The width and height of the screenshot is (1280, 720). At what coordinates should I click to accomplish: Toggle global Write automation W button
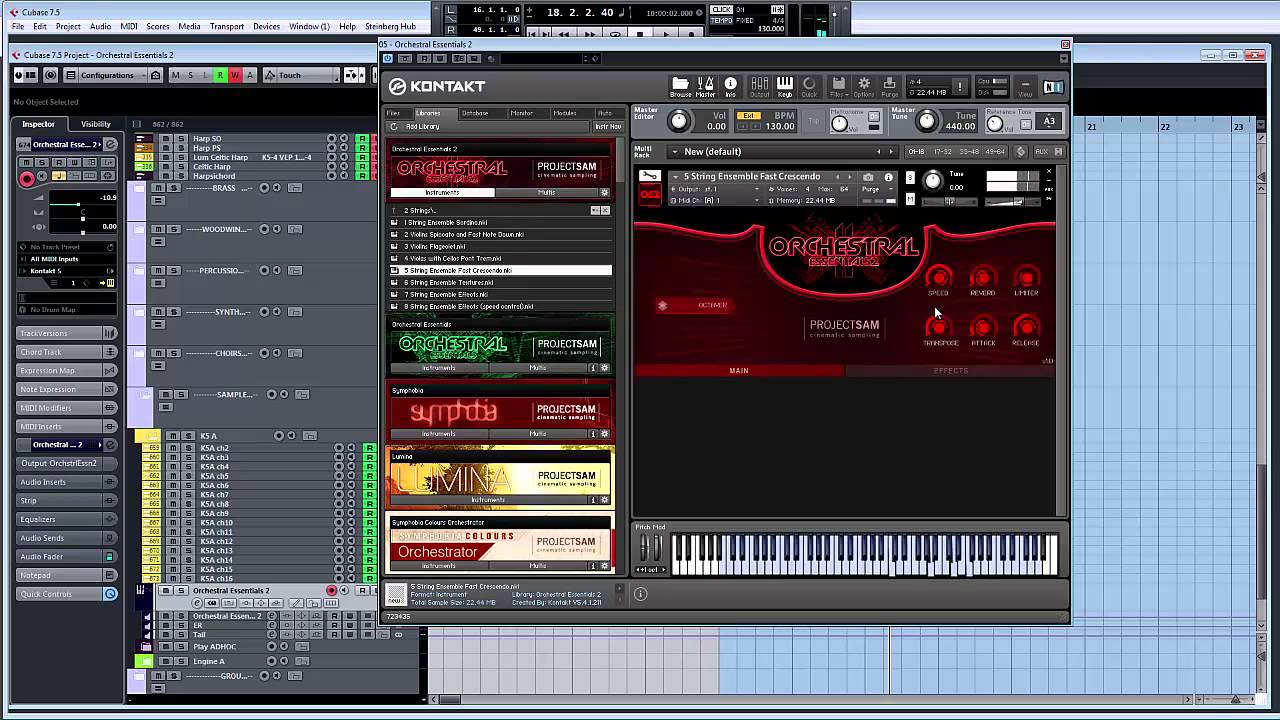[x=235, y=75]
